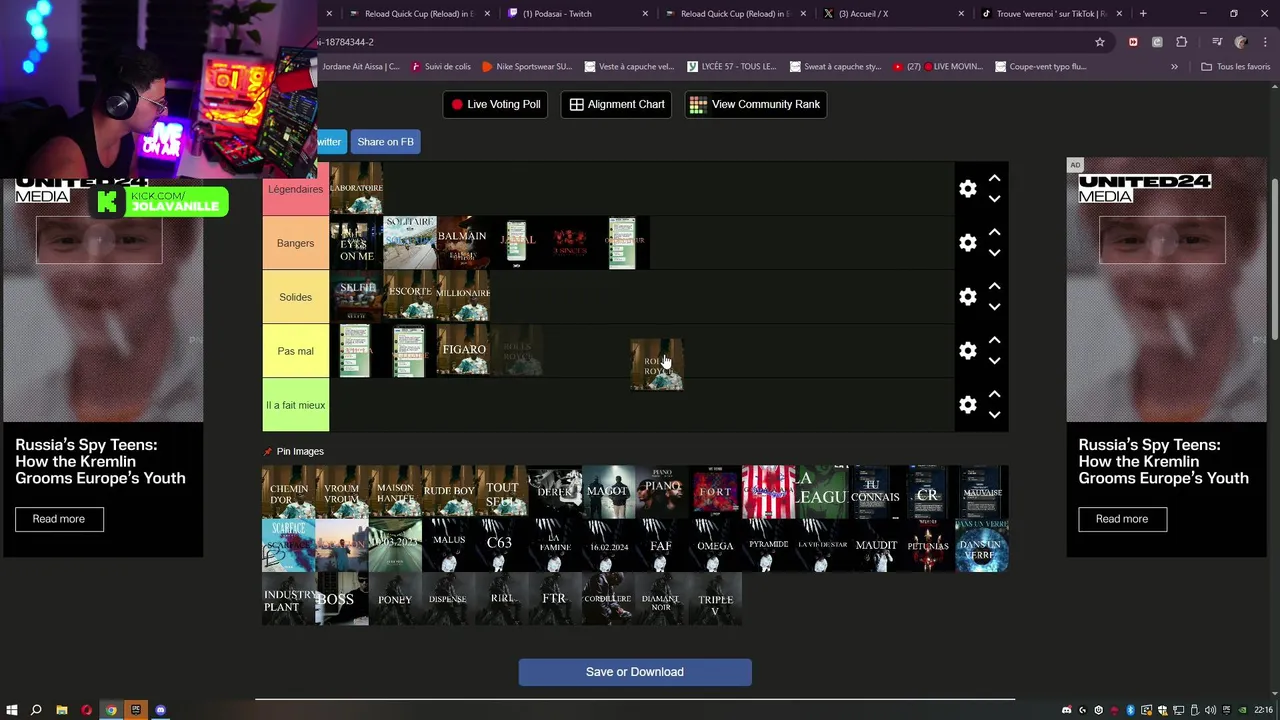This screenshot has height=720, width=1280.
Task: Click the page vertical scrollbar
Action: coord(1274,260)
